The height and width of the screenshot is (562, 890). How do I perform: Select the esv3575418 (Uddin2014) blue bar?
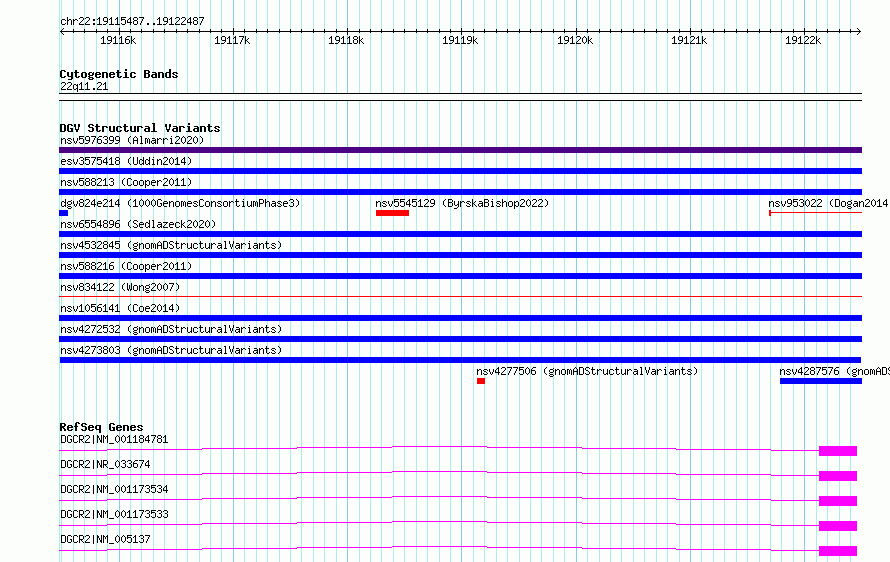tap(460, 171)
